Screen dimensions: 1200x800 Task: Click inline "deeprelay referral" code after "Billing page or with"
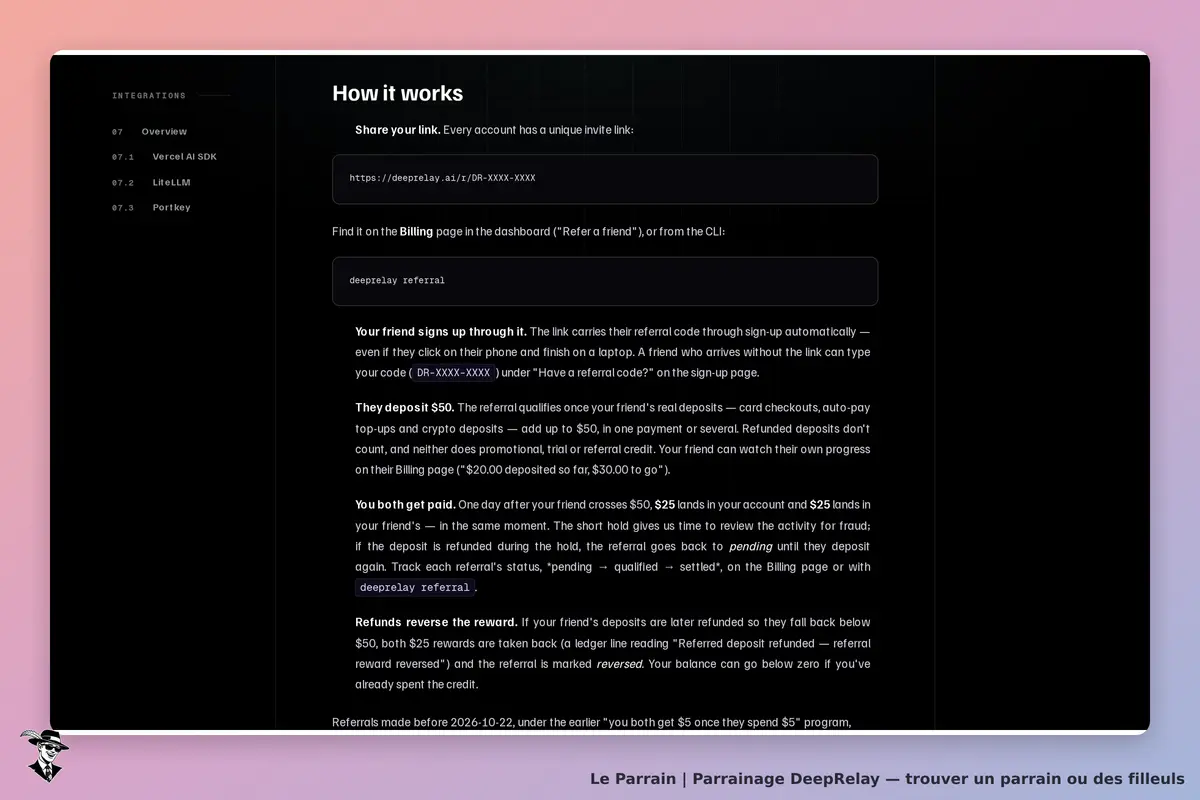click(x=415, y=588)
